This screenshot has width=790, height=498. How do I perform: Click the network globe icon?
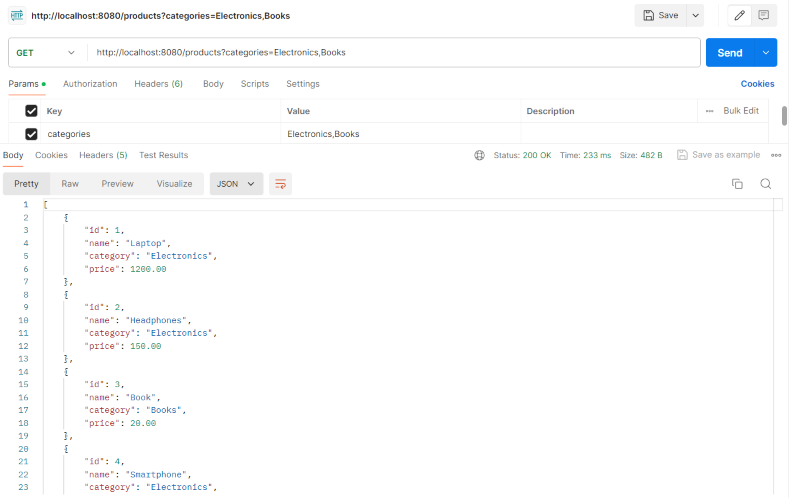480,155
